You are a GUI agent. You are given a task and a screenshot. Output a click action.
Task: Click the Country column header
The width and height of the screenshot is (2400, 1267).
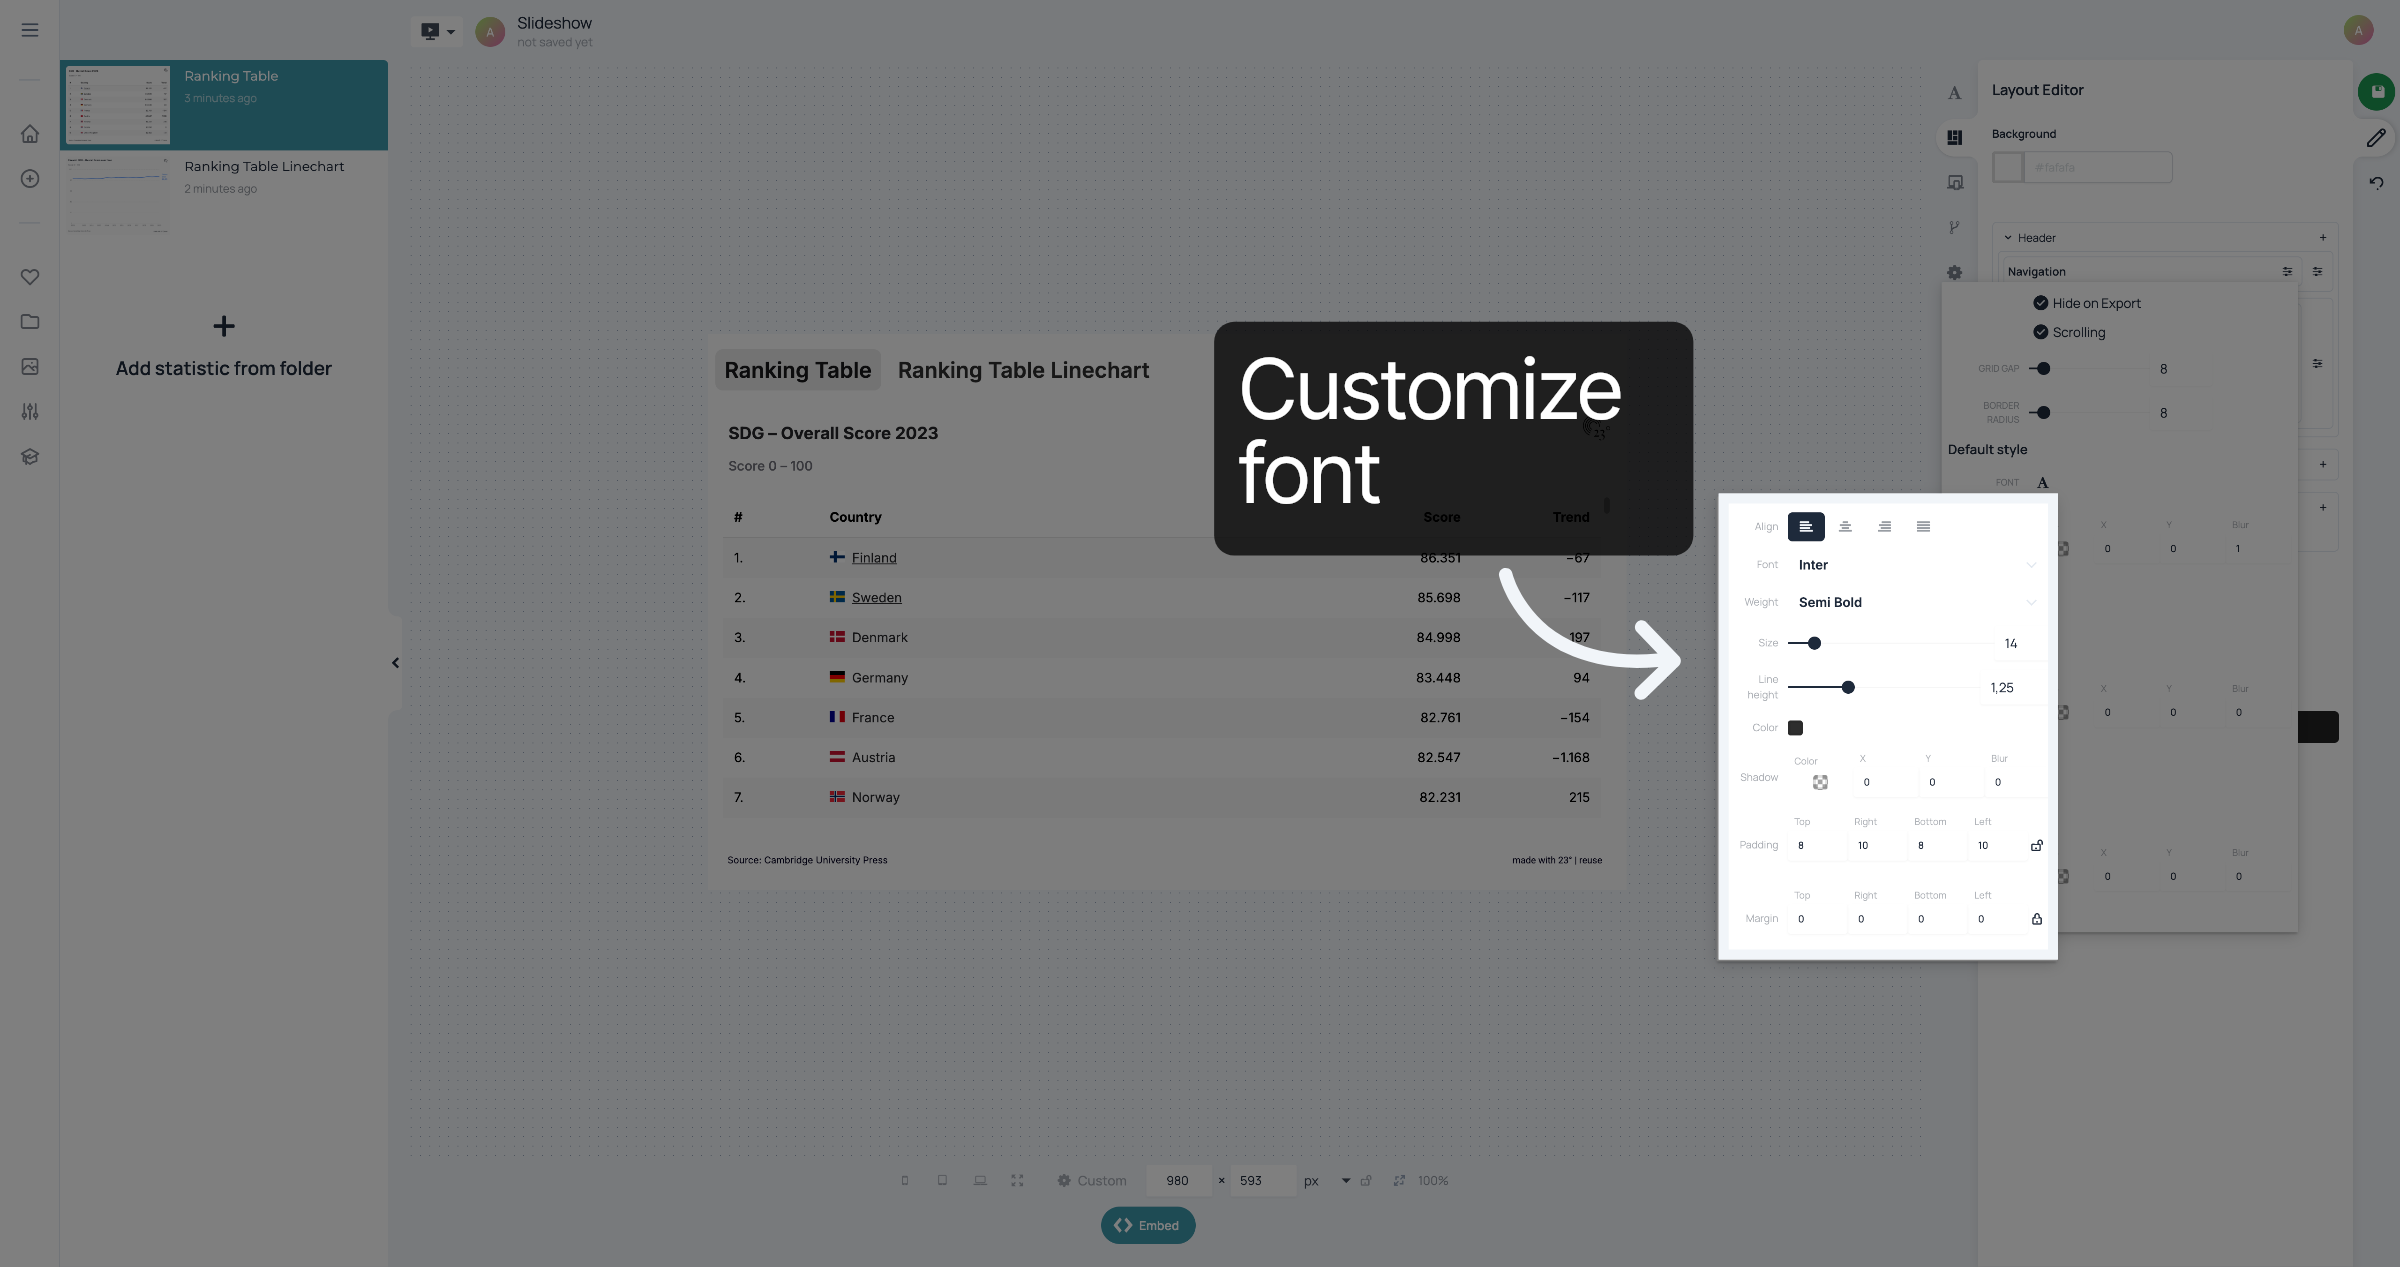click(x=855, y=517)
